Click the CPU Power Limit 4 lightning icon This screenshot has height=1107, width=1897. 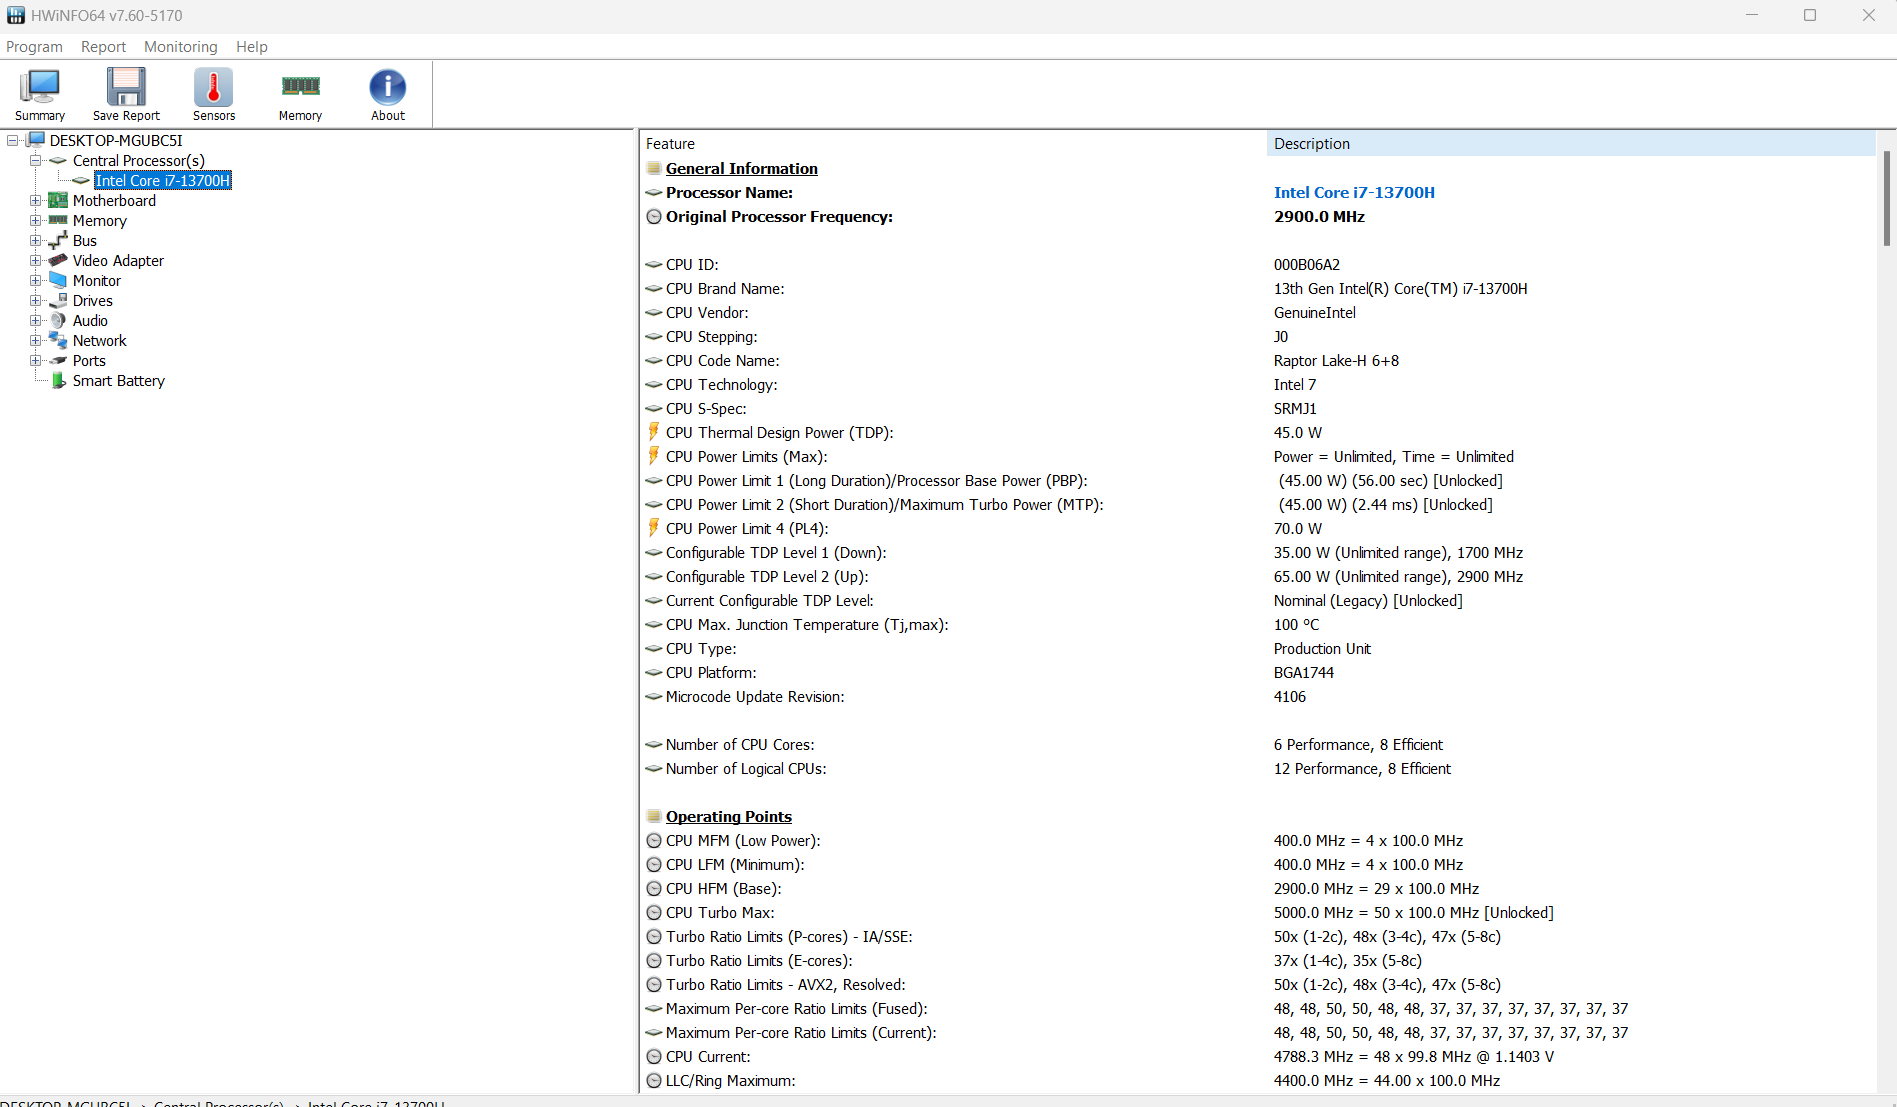(x=654, y=528)
